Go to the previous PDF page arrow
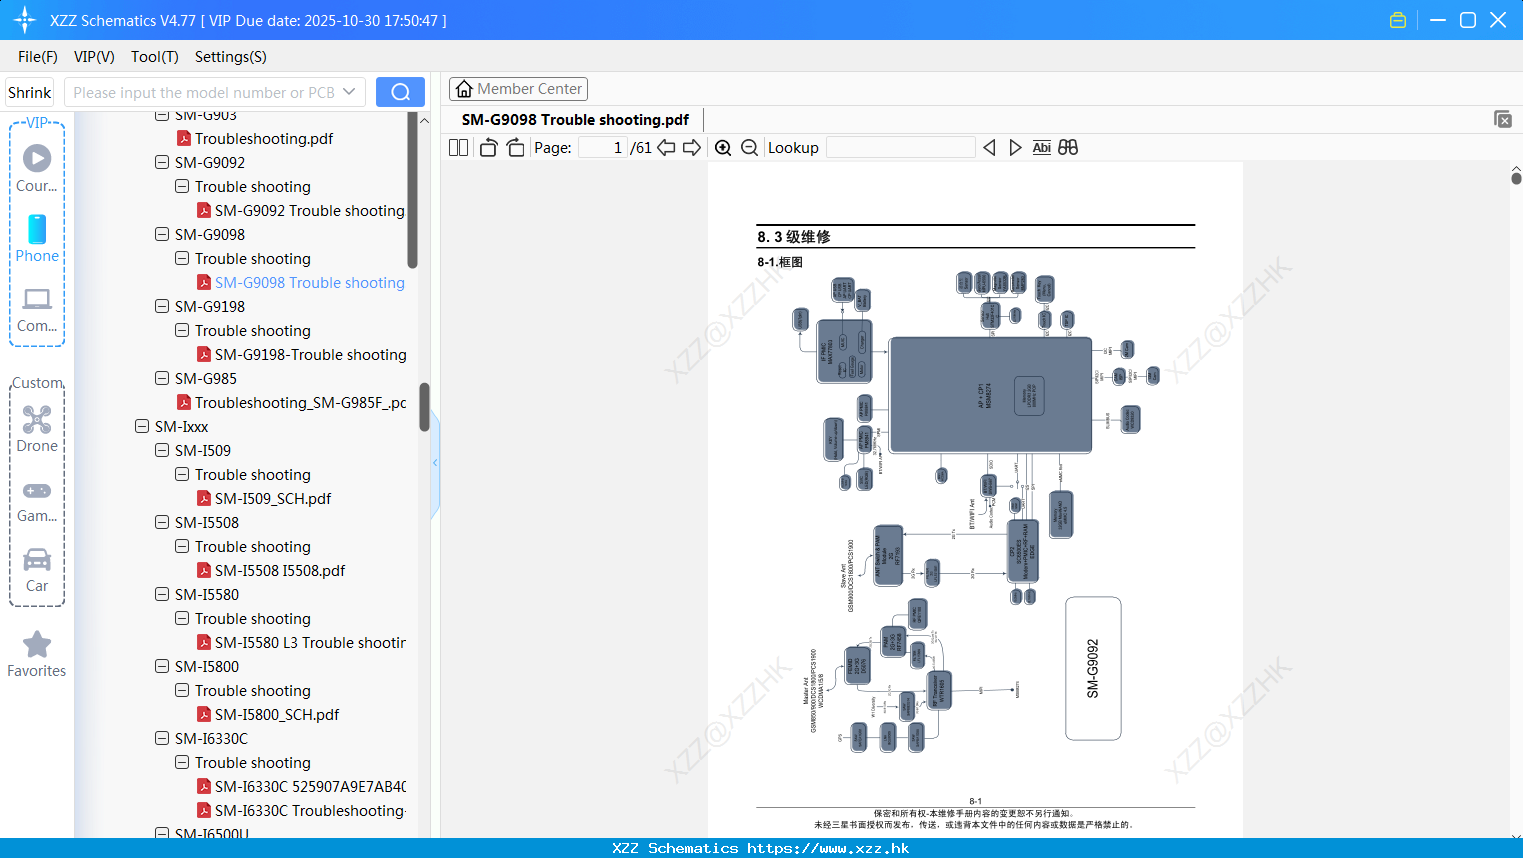Viewport: 1523px width, 858px height. [x=666, y=148]
